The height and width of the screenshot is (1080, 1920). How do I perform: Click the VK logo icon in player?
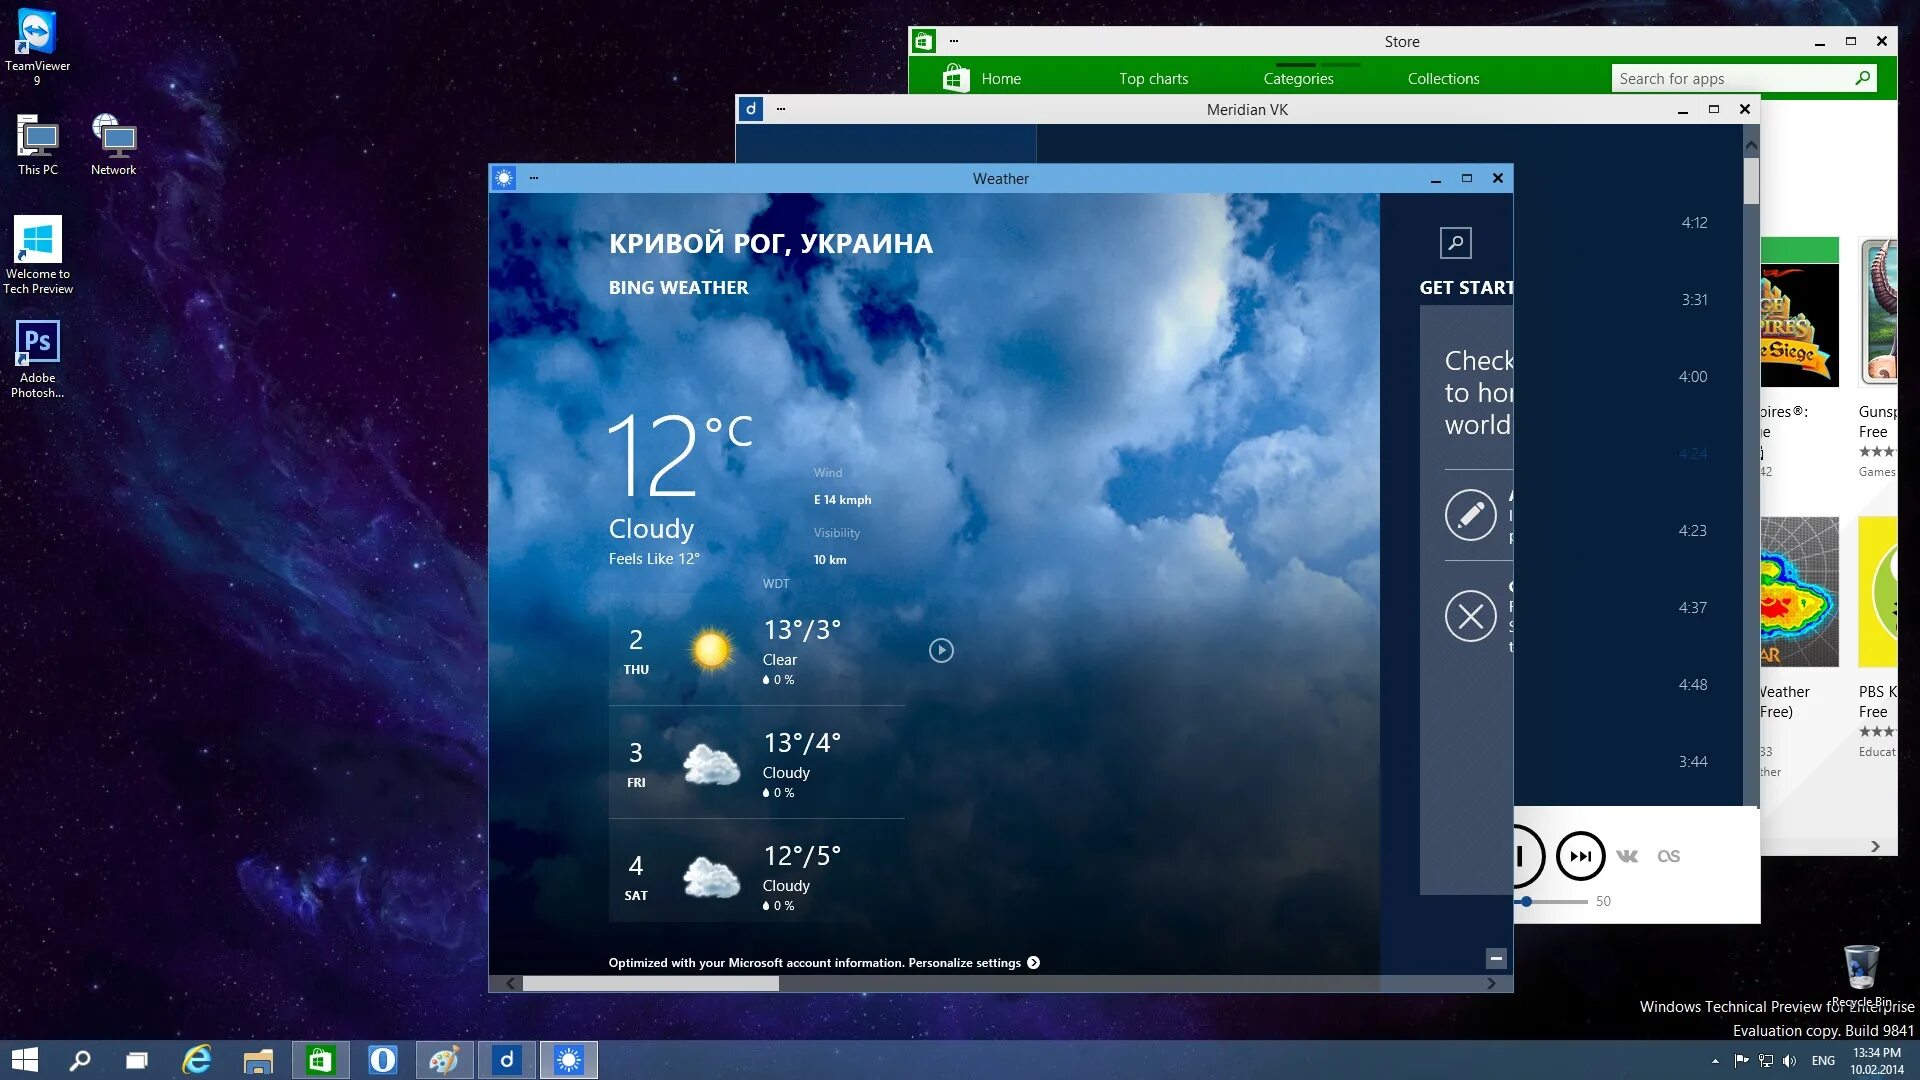pos(1627,856)
